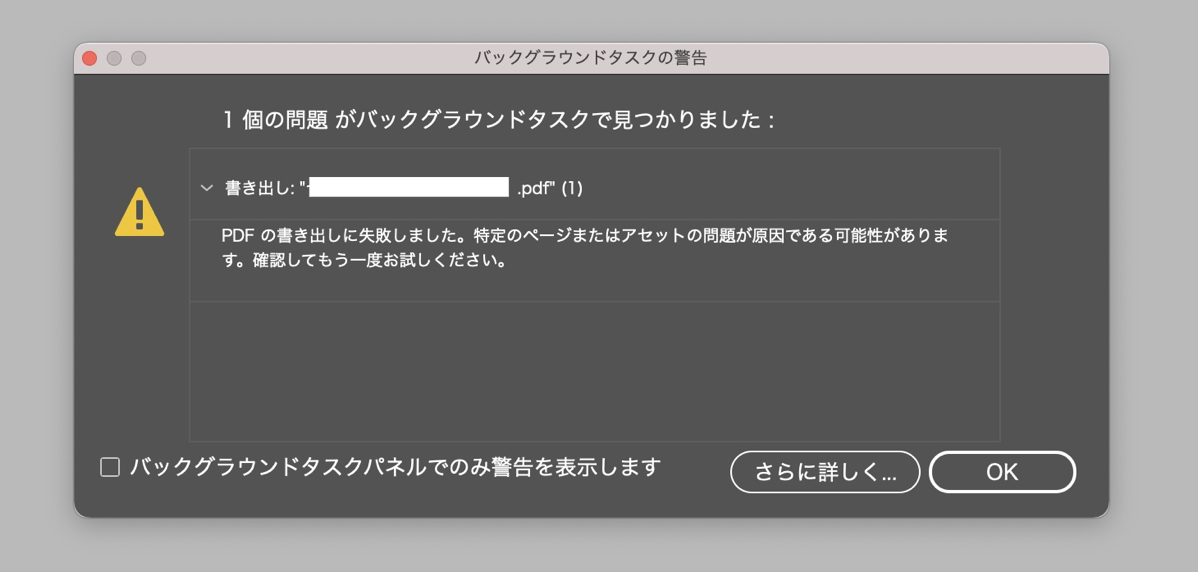Screen dimensions: 1198x572
Task: Click the disabled minimize window button
Action: [x=114, y=58]
